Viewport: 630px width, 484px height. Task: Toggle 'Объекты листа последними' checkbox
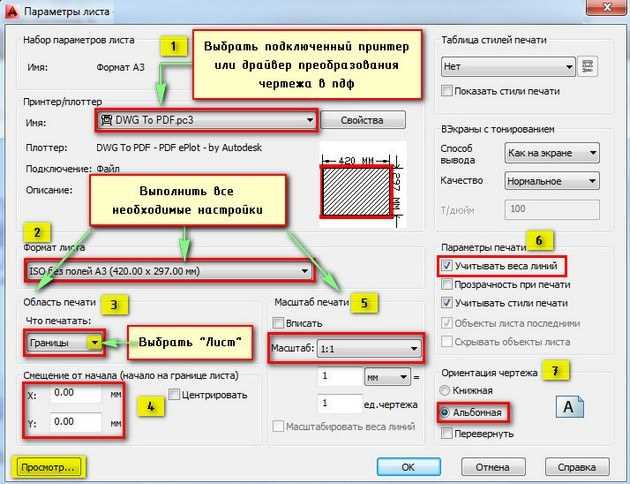click(446, 323)
